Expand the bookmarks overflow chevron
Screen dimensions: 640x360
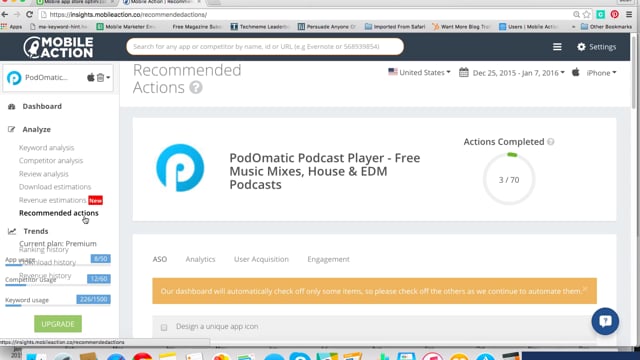(x=573, y=27)
